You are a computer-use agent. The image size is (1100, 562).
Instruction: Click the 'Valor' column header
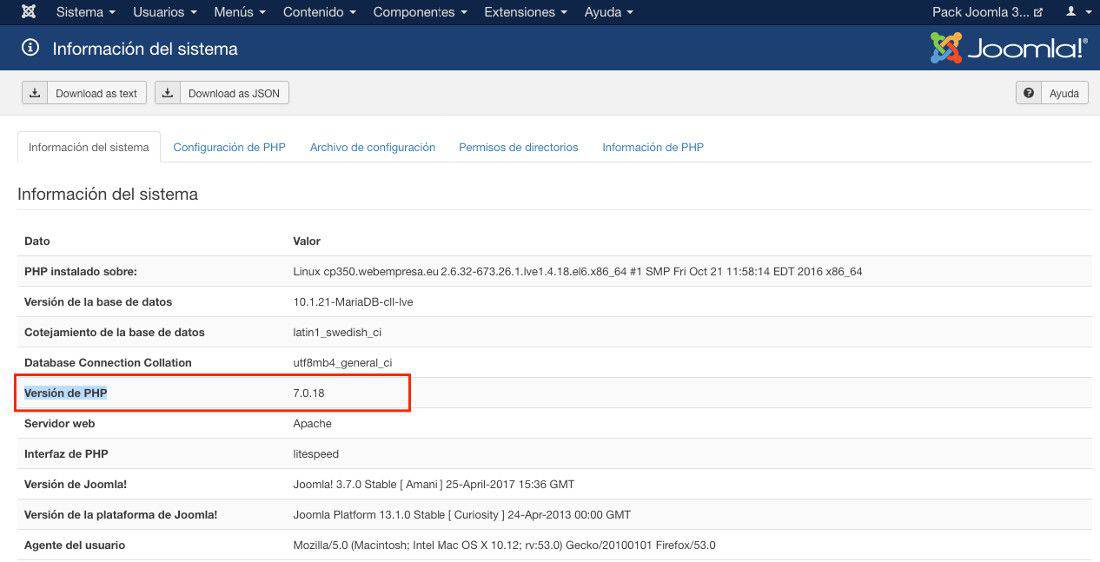tap(307, 241)
